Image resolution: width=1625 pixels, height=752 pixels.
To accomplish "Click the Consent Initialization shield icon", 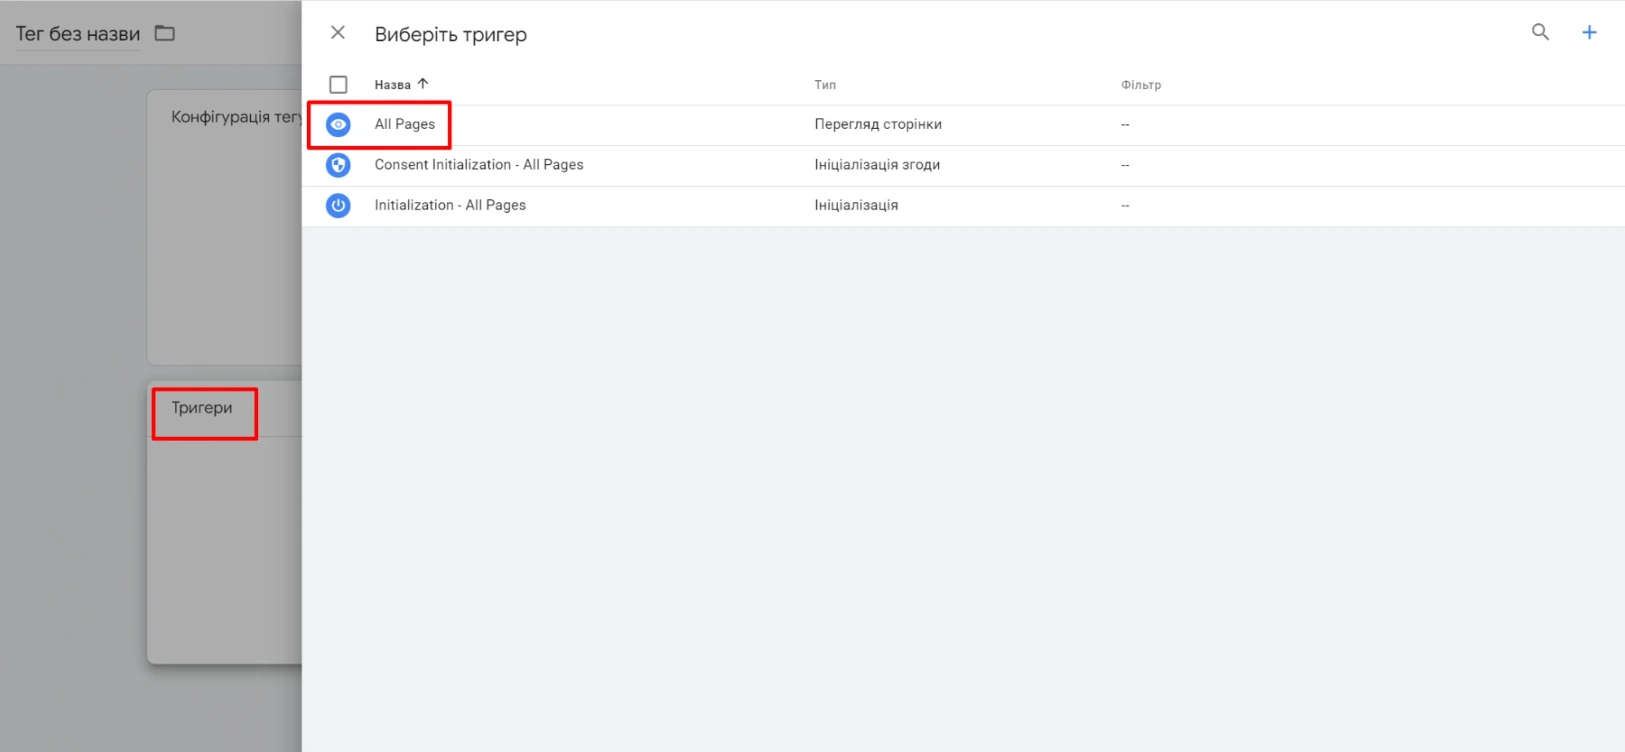I will [x=338, y=165].
